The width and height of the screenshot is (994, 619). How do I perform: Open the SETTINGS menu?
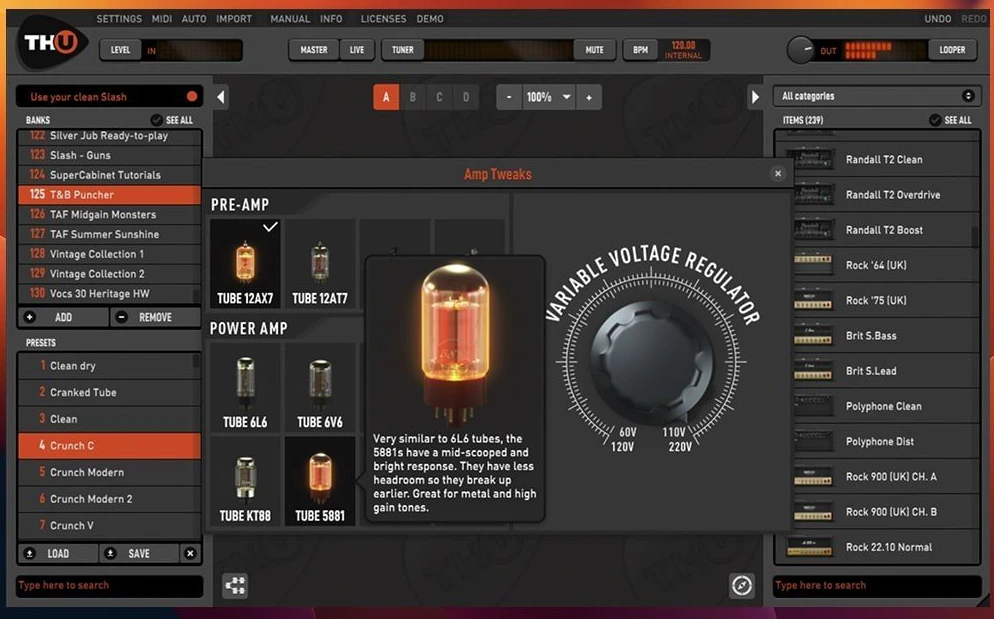pos(119,19)
